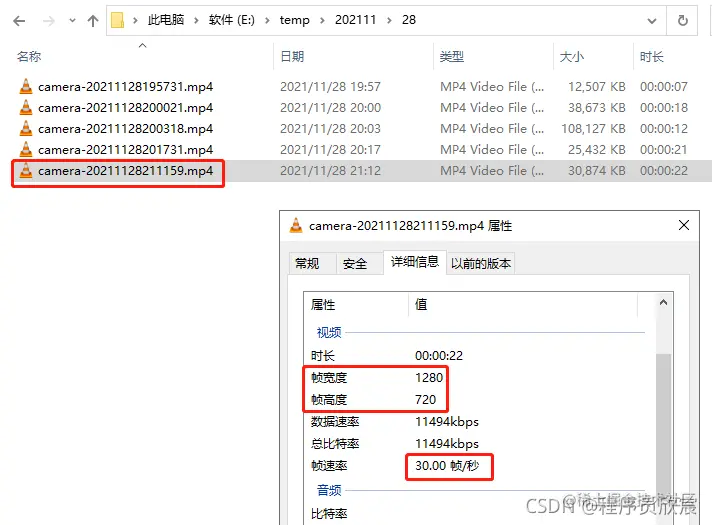Select the 帧速率 30.00 帧/秒 value

(x=447, y=466)
